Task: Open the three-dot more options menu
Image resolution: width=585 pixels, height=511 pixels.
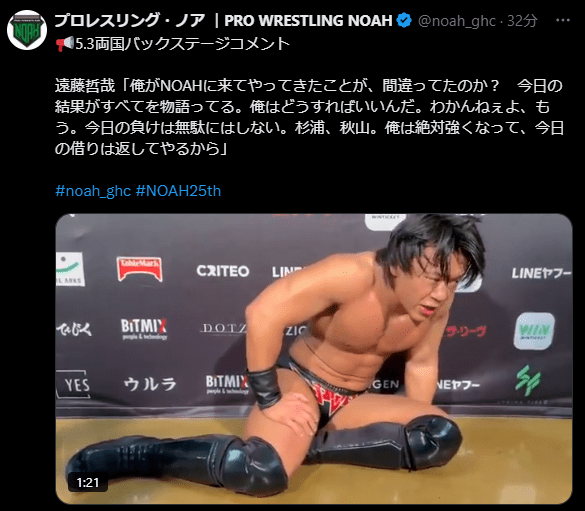Action: pos(563,21)
